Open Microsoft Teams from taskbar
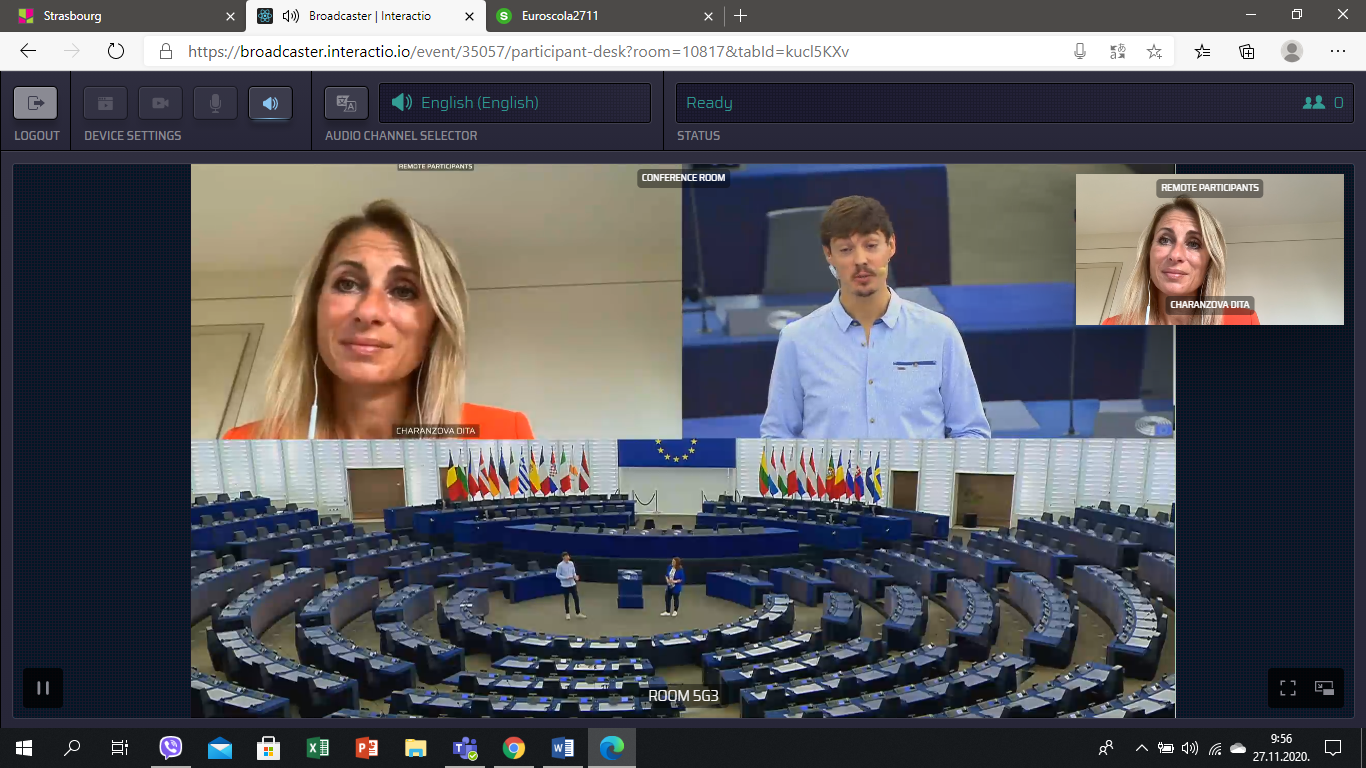Viewport: 1366px width, 768px height. point(465,748)
